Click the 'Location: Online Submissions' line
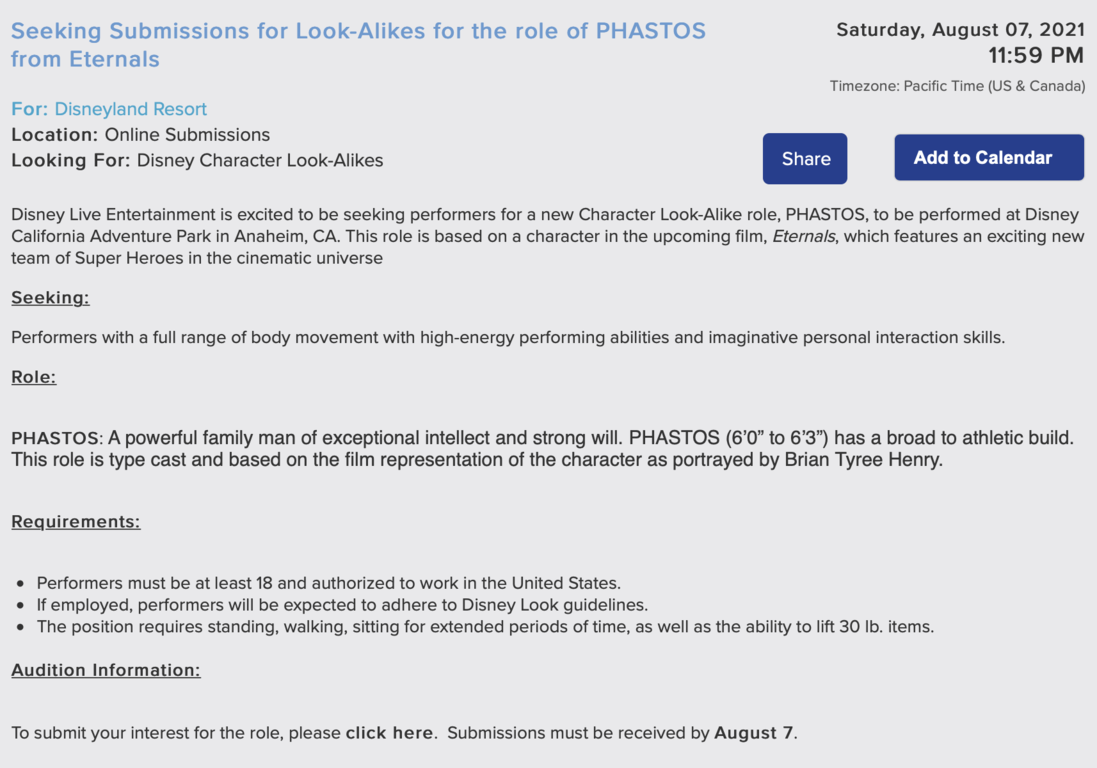The height and width of the screenshot is (768, 1097). (141, 134)
